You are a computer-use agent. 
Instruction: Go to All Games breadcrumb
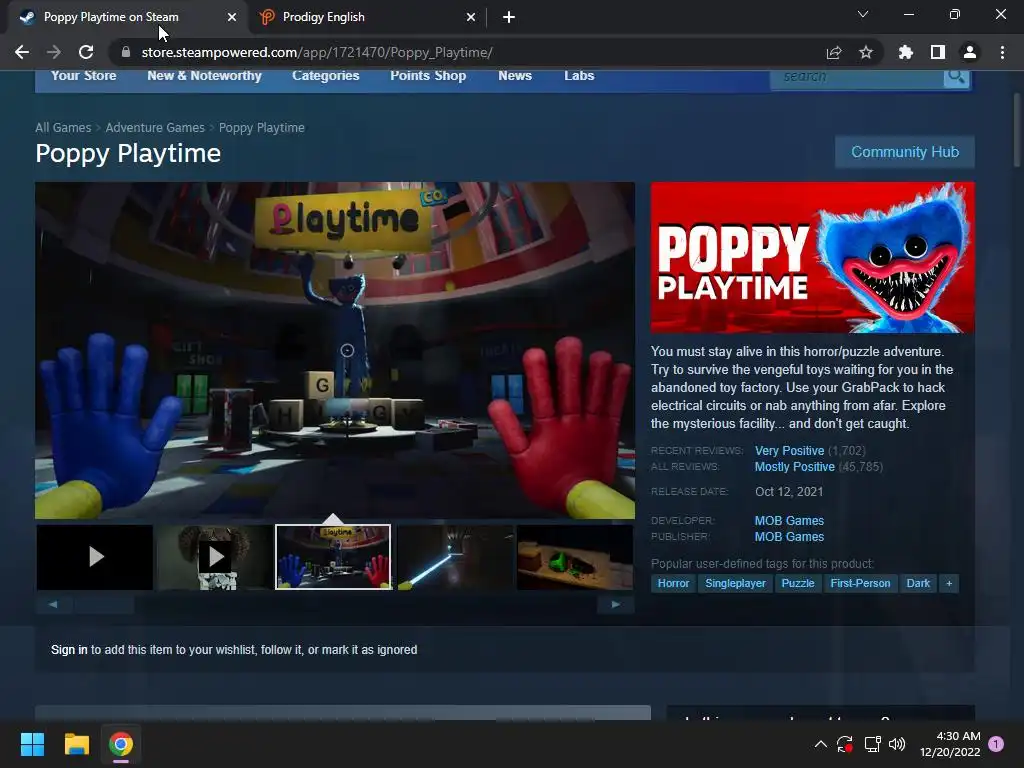click(x=63, y=127)
